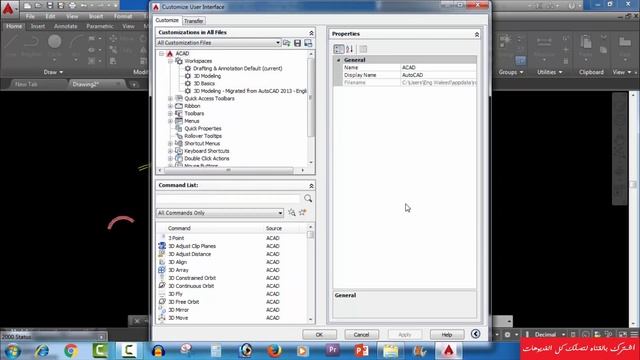Select the Quick Properties tree item
The image size is (640, 360).
203,129
